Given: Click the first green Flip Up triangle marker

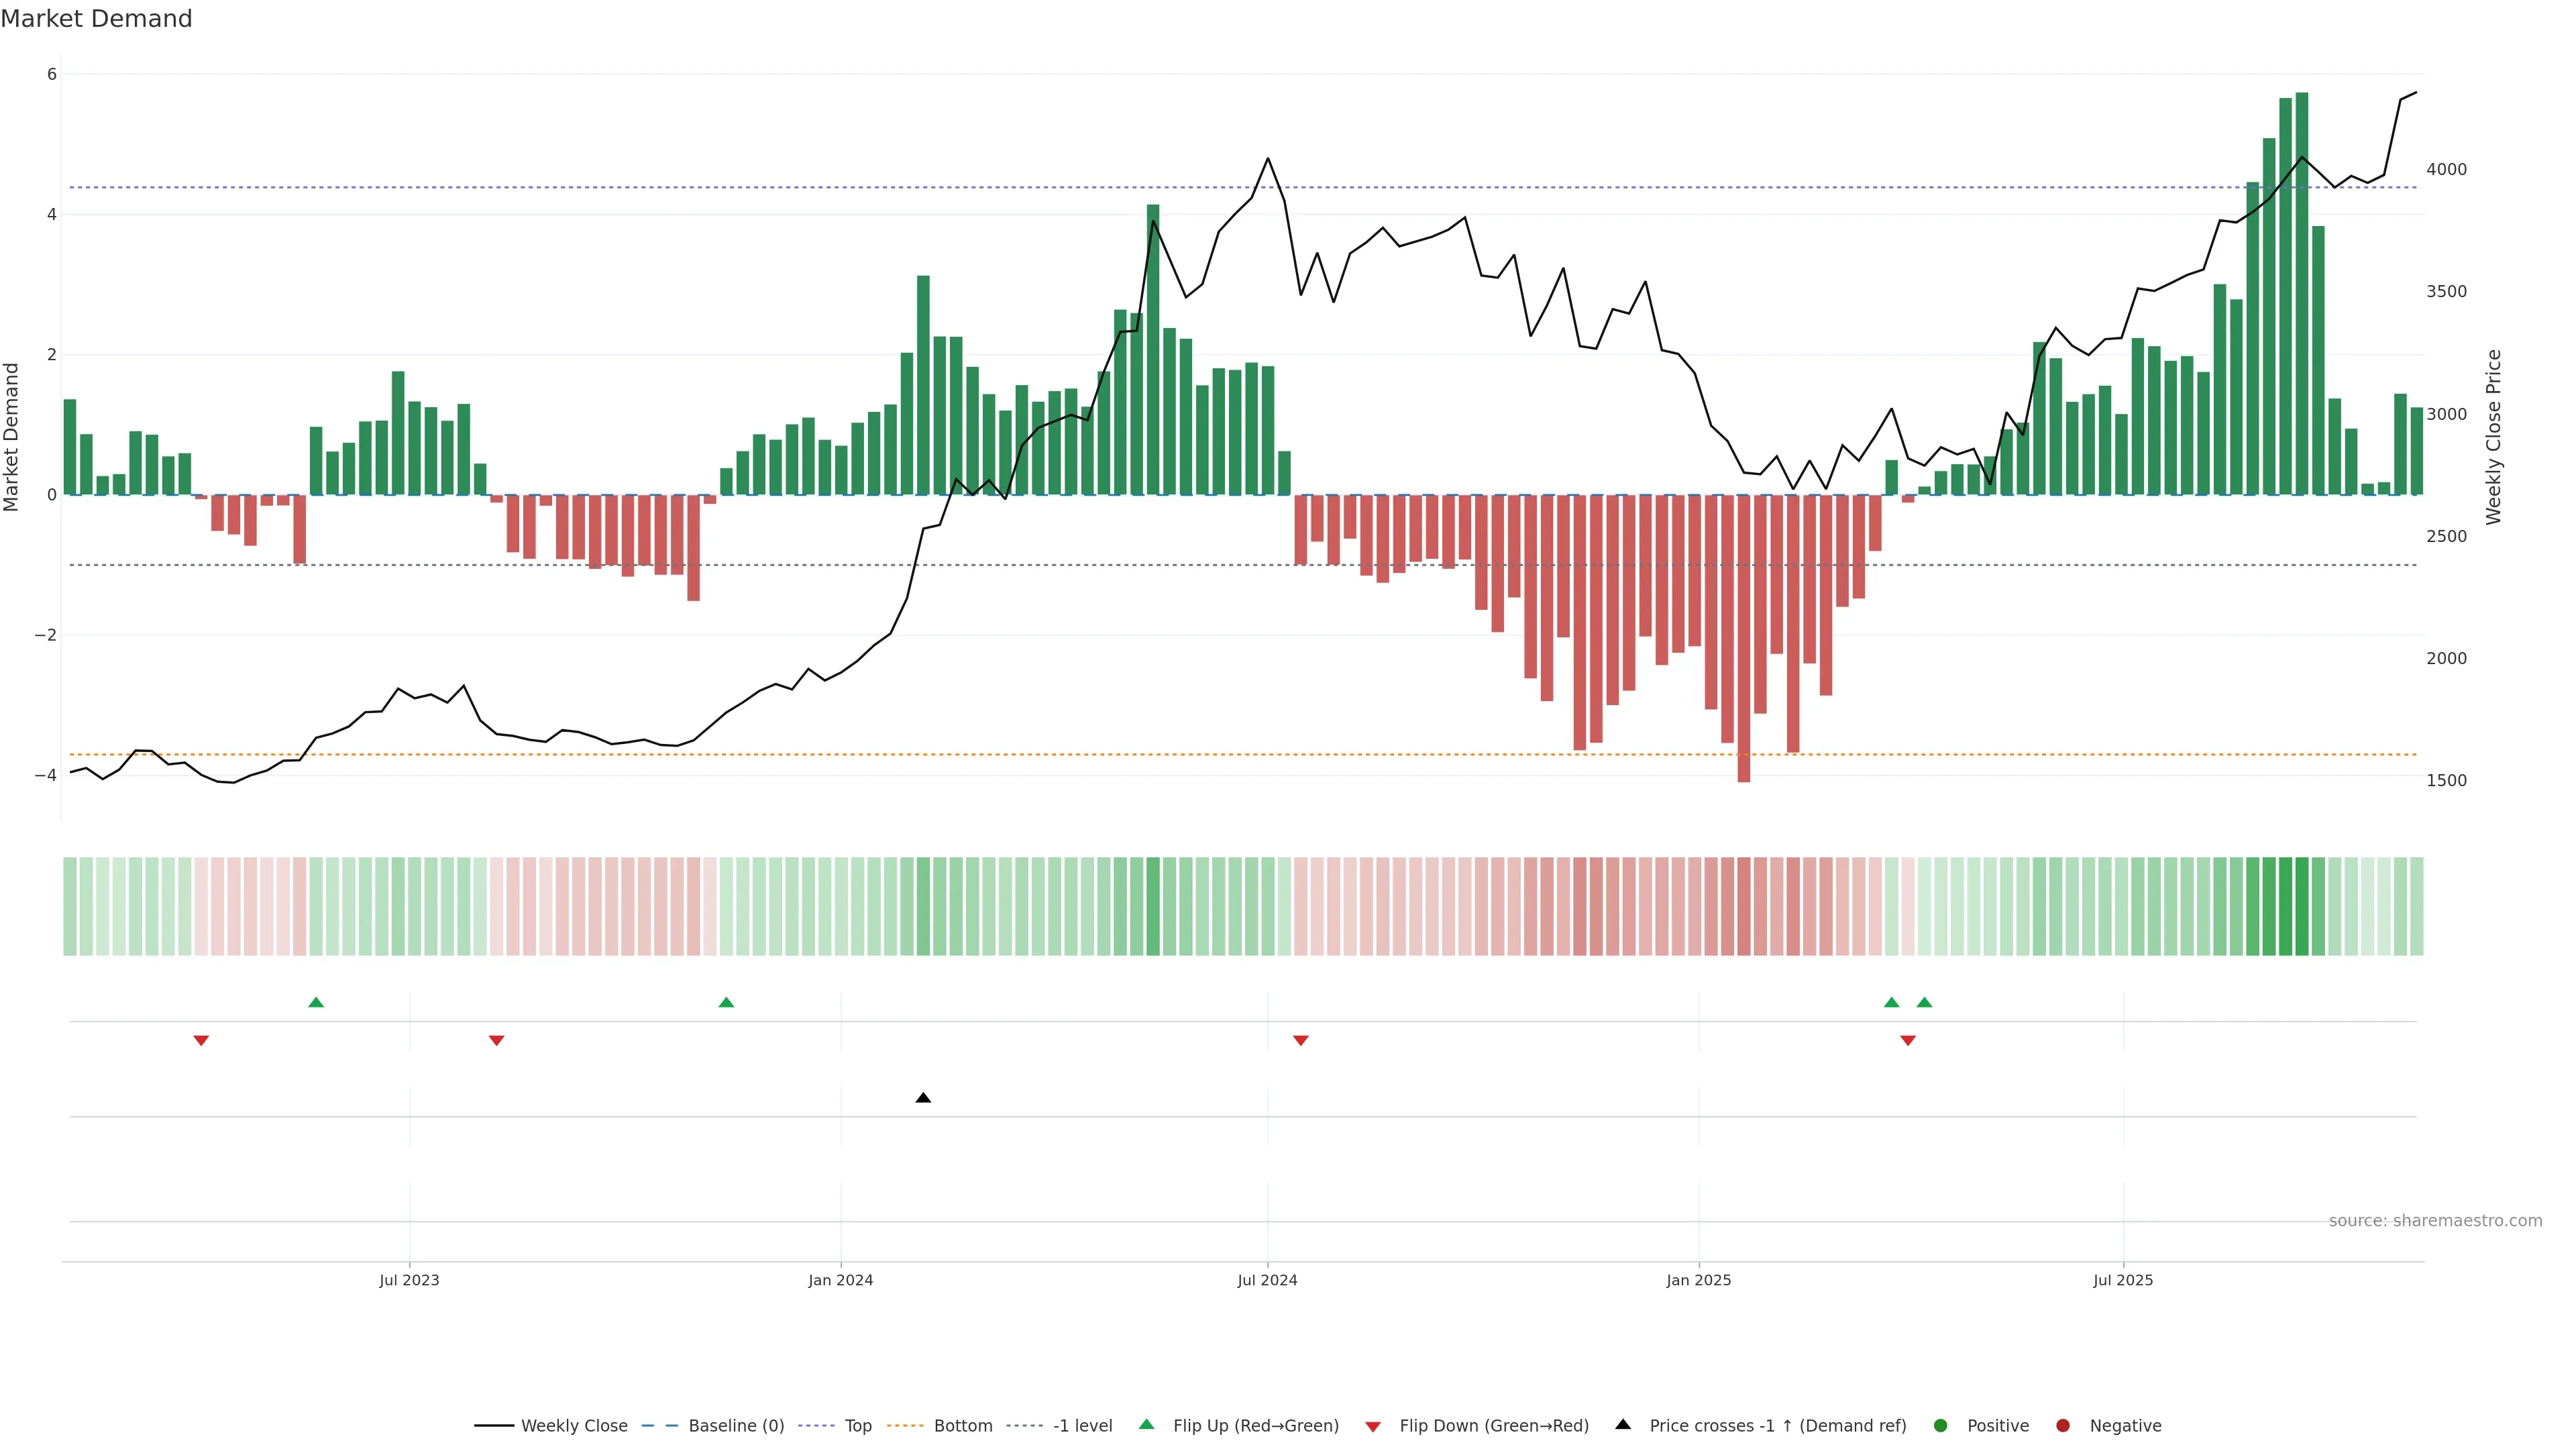Looking at the screenshot, I should click(x=316, y=1002).
